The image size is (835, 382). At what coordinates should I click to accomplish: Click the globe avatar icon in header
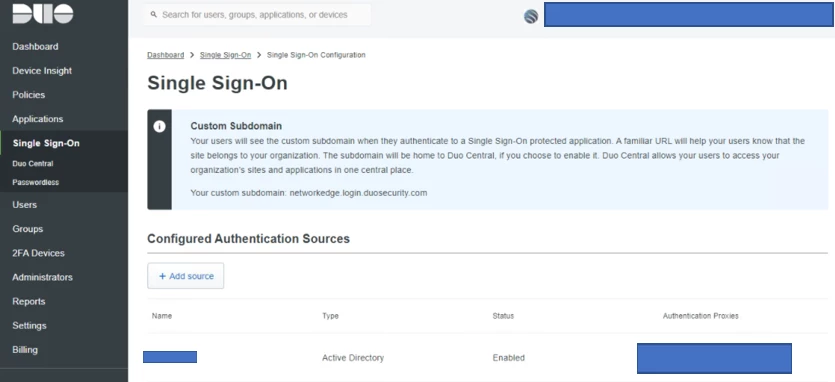[531, 17]
